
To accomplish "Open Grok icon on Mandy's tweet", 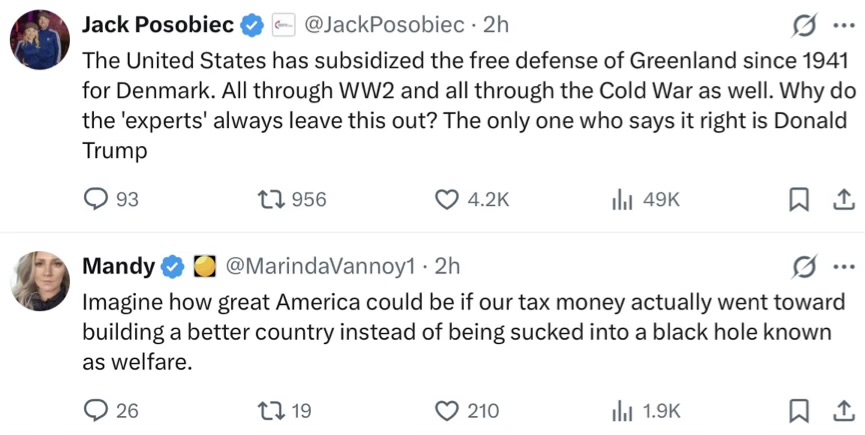I will pos(801,267).
